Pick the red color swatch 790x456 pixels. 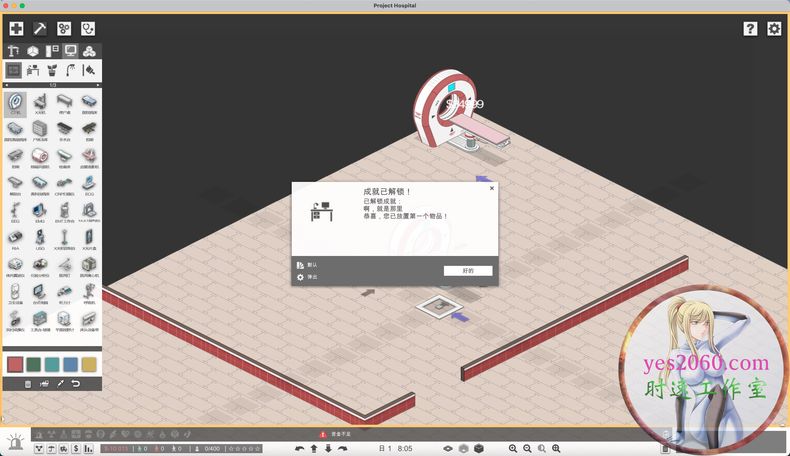(16, 364)
